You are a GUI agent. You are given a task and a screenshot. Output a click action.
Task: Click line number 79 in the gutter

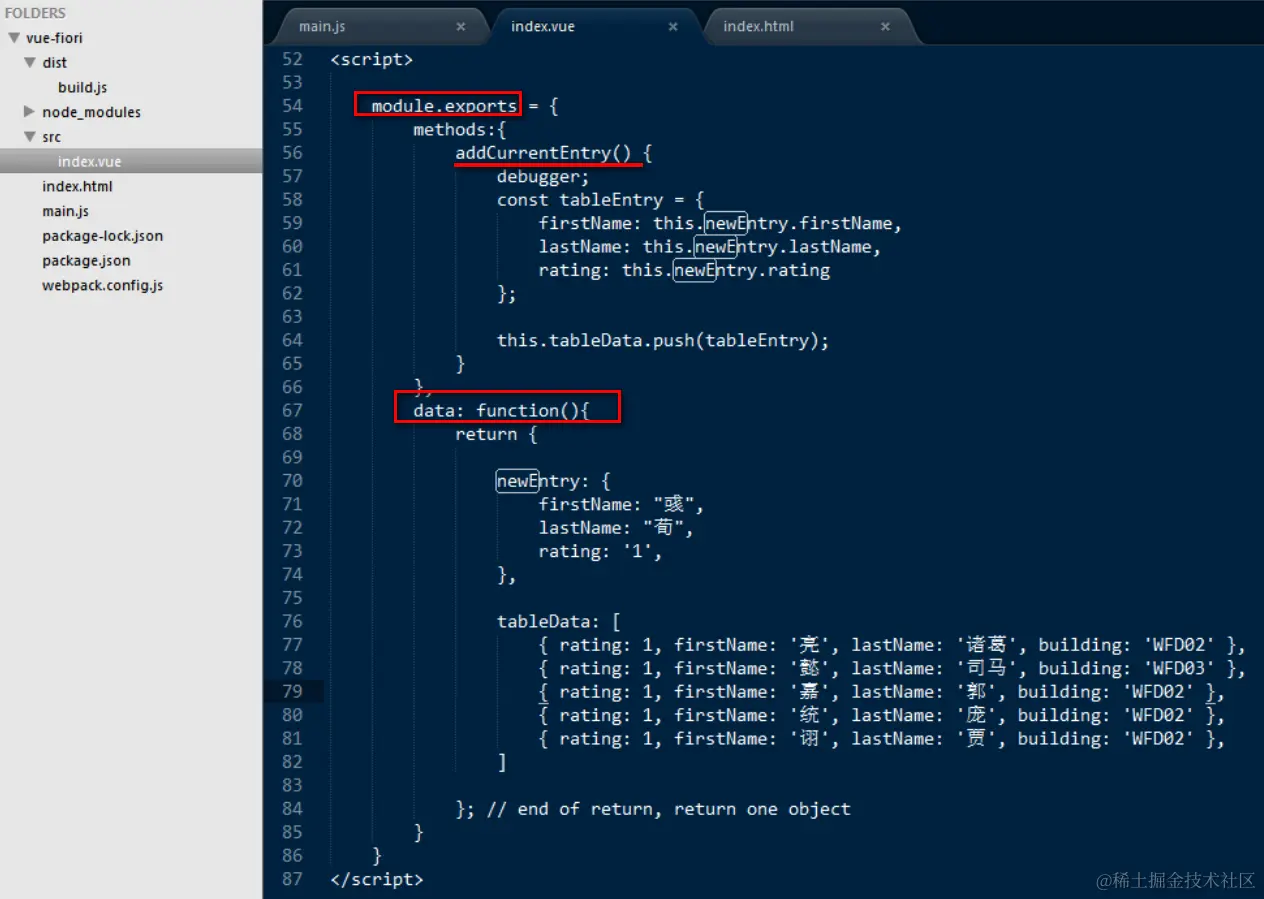click(292, 691)
